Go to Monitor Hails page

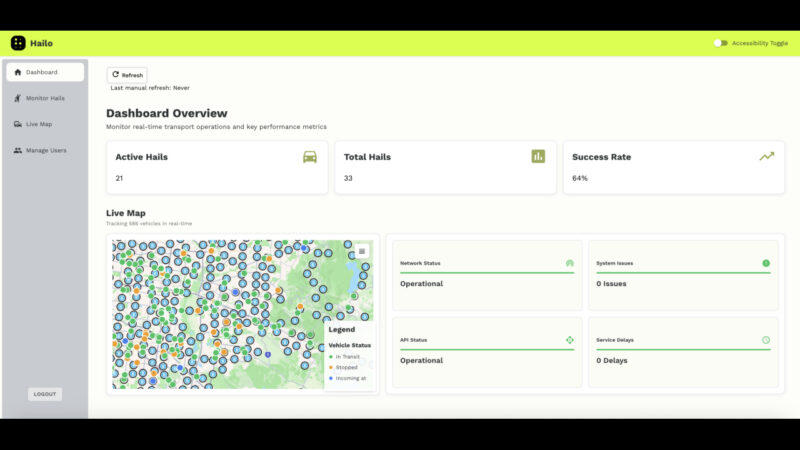(45, 98)
